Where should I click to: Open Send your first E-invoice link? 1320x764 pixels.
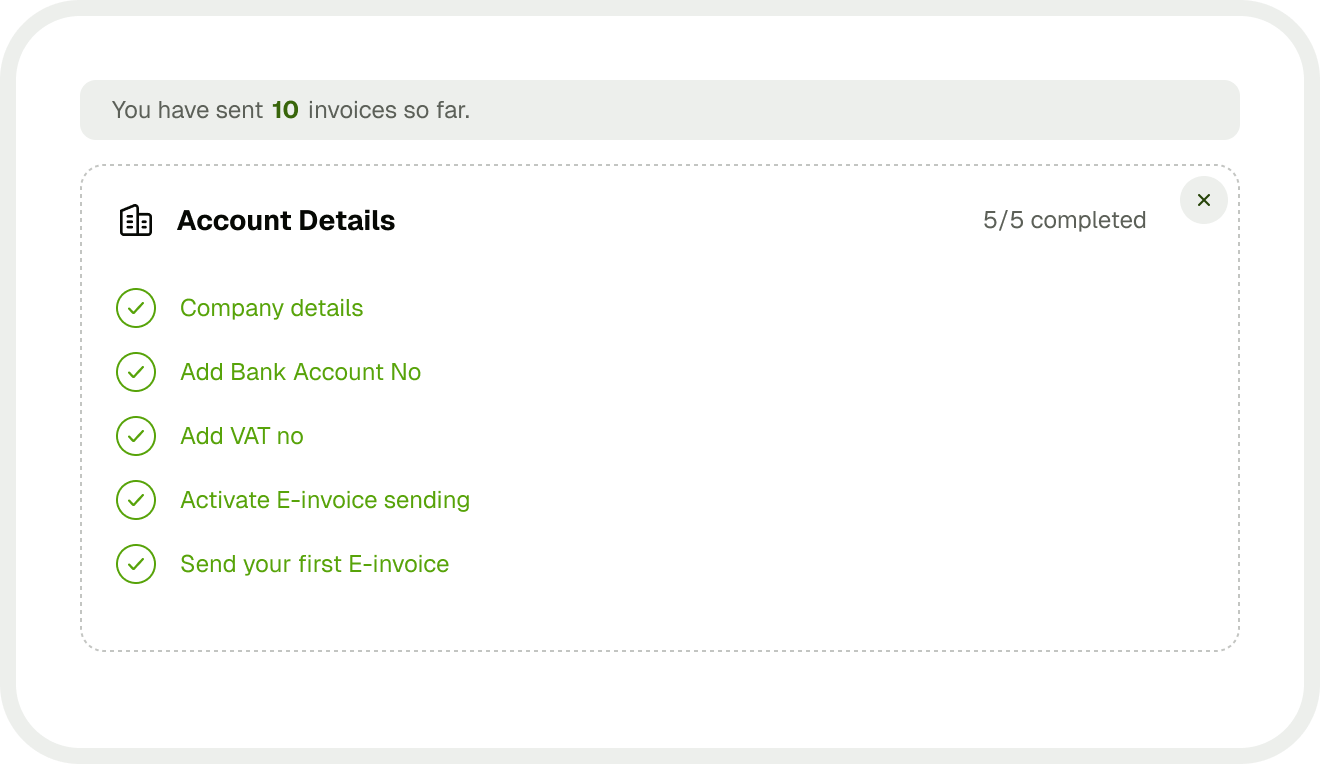(x=315, y=564)
